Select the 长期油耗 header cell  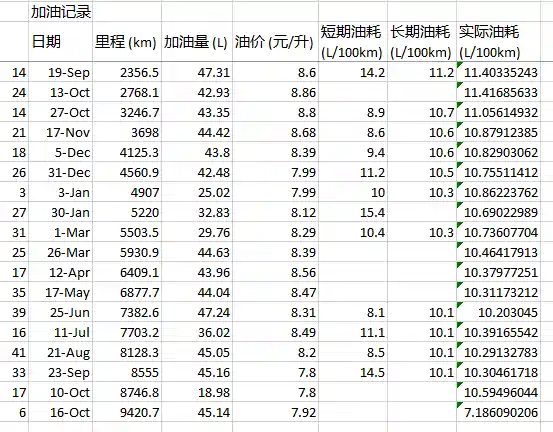click(x=422, y=42)
